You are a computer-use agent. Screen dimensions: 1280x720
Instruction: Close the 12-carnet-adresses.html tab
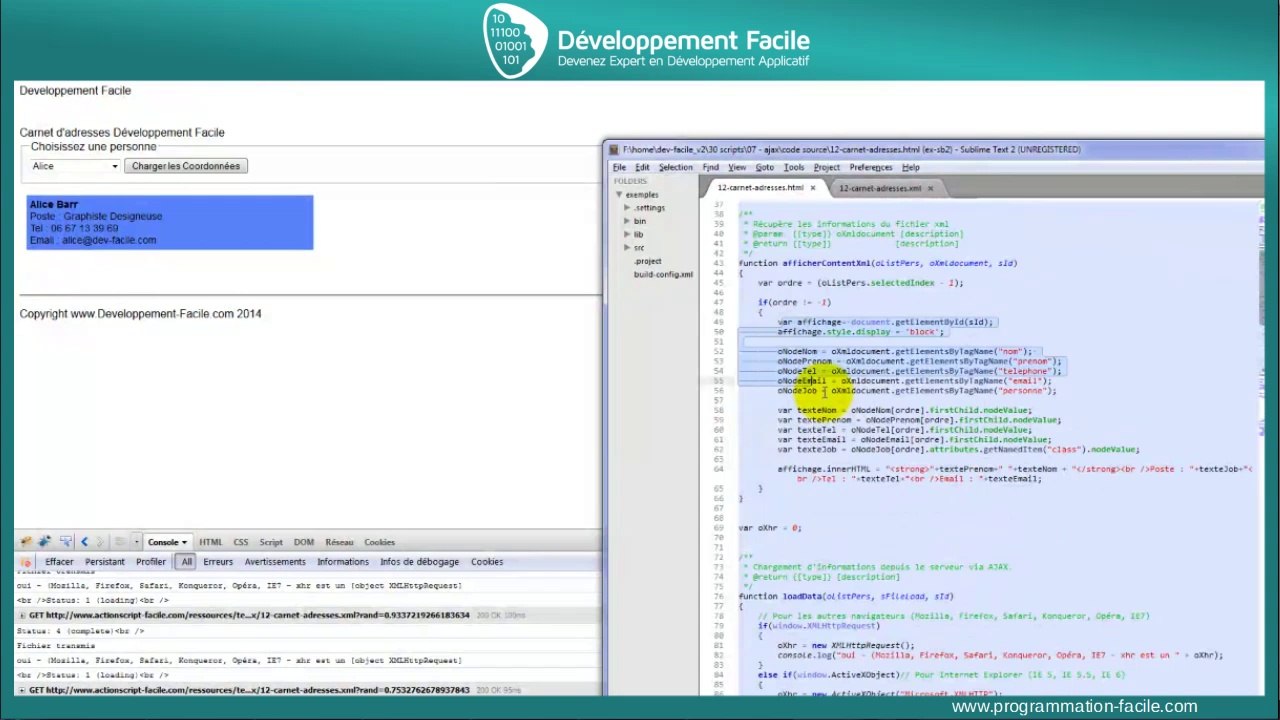point(812,188)
